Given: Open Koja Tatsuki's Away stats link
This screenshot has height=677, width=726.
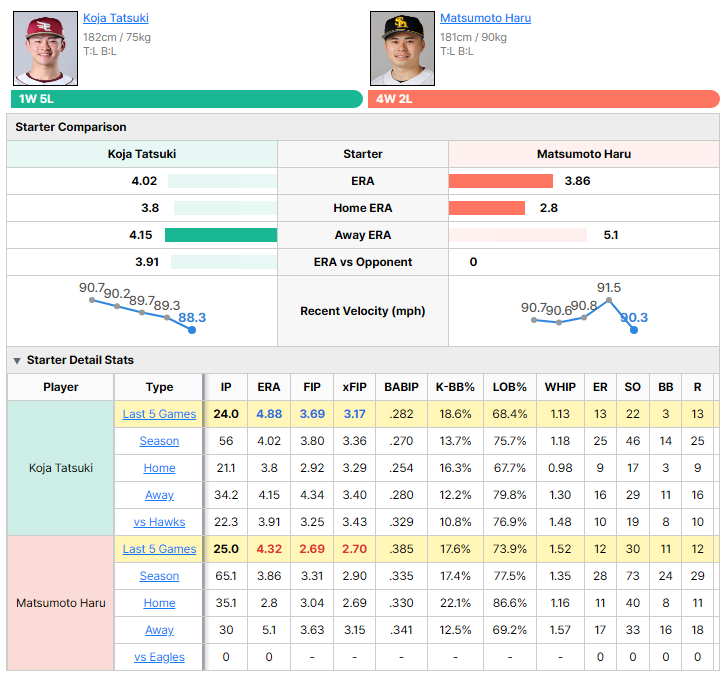Looking at the screenshot, I should click(159, 495).
